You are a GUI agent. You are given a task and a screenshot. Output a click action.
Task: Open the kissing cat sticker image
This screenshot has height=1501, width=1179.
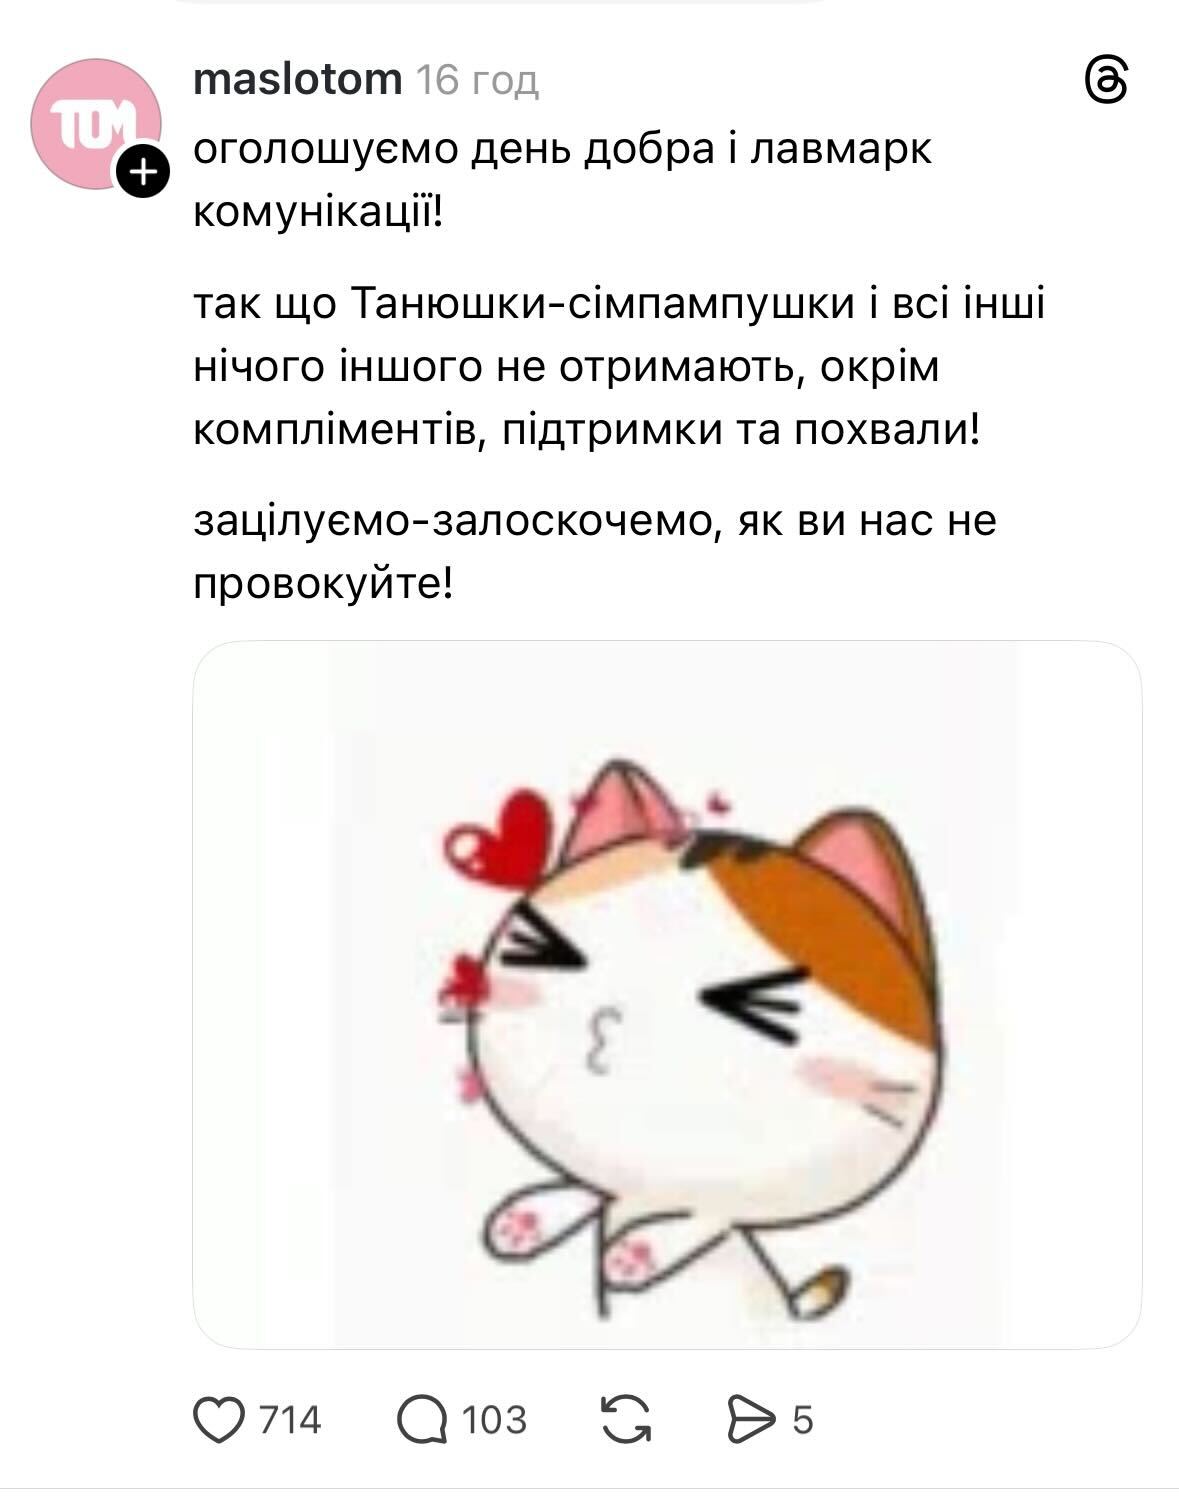click(x=667, y=995)
